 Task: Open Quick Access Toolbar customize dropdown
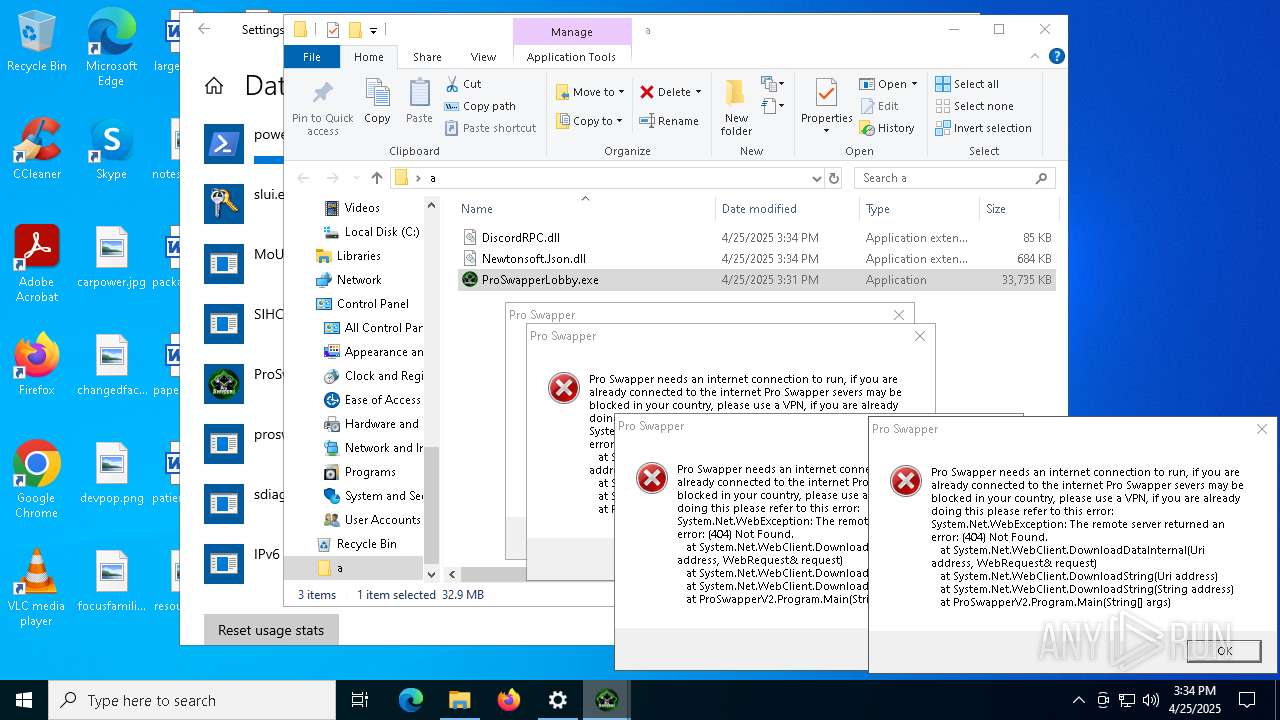click(374, 30)
